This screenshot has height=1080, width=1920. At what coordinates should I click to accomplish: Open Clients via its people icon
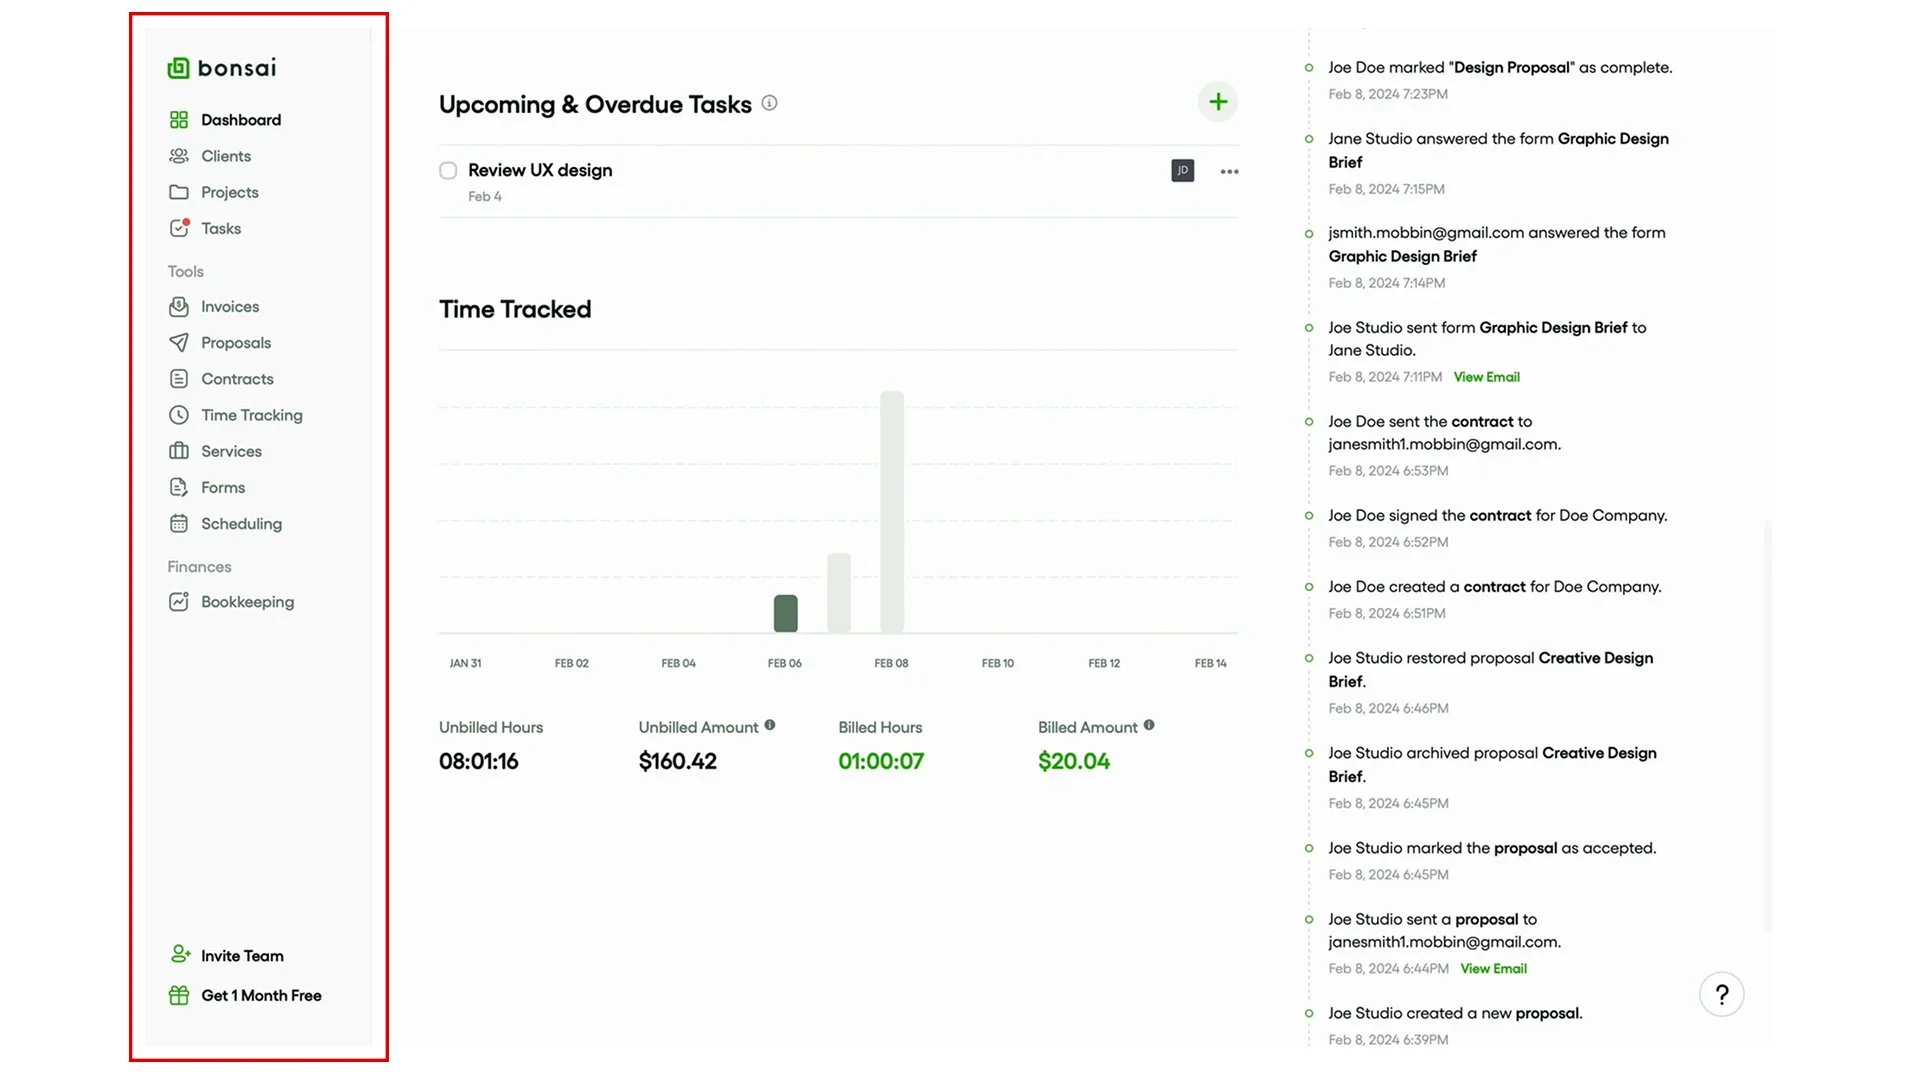(179, 156)
